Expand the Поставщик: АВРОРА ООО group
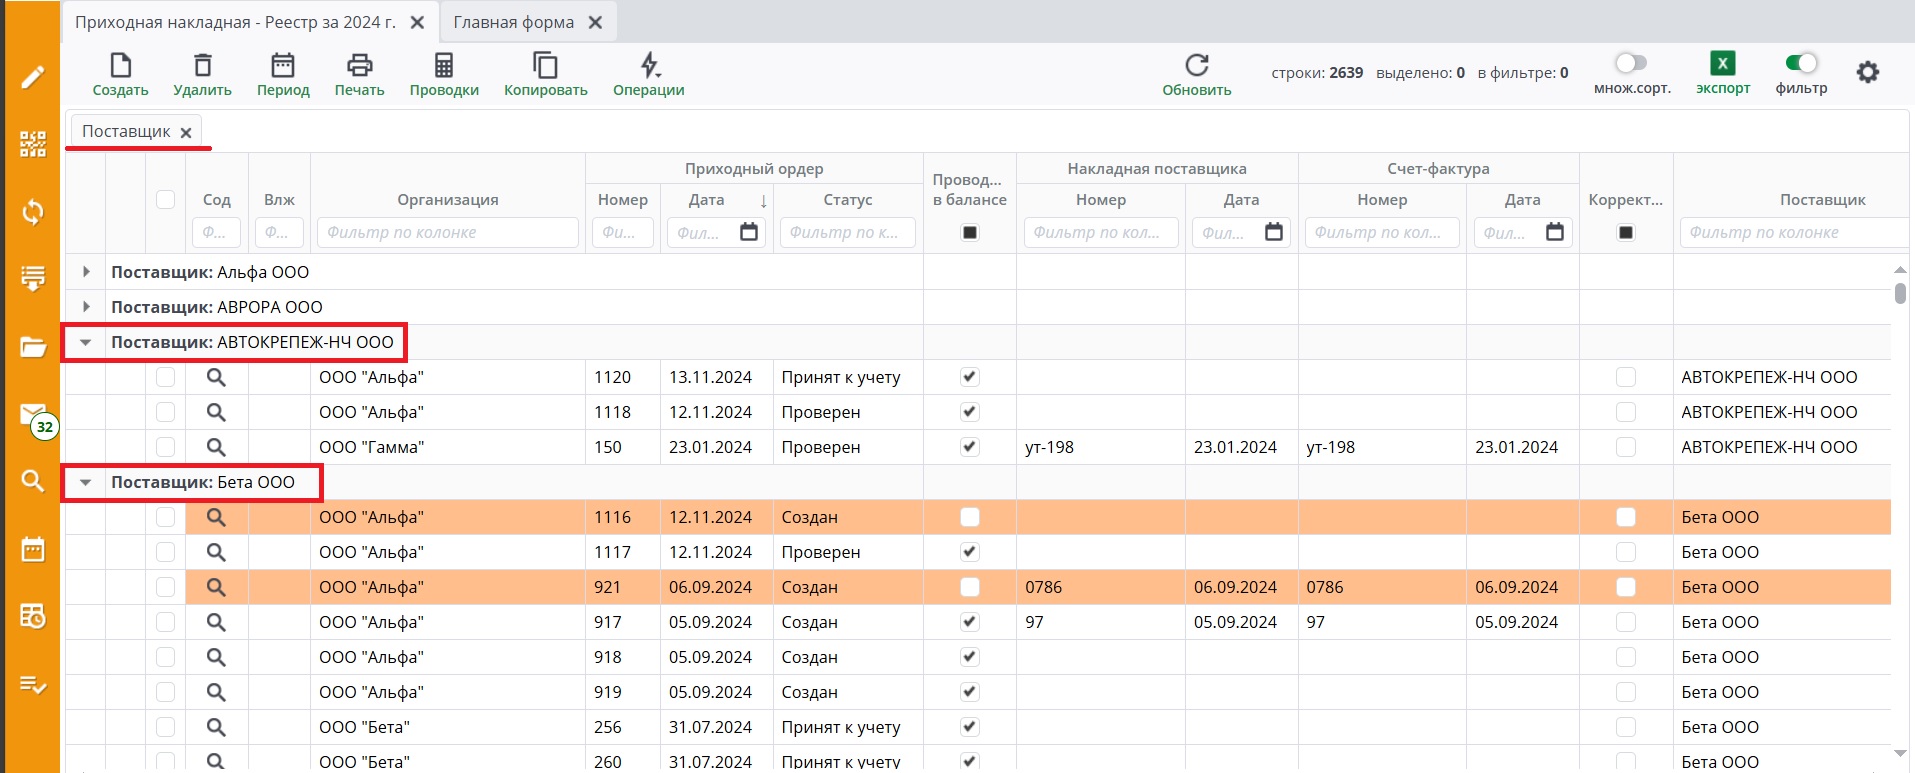Image resolution: width=1915 pixels, height=773 pixels. pyautogui.click(x=86, y=307)
